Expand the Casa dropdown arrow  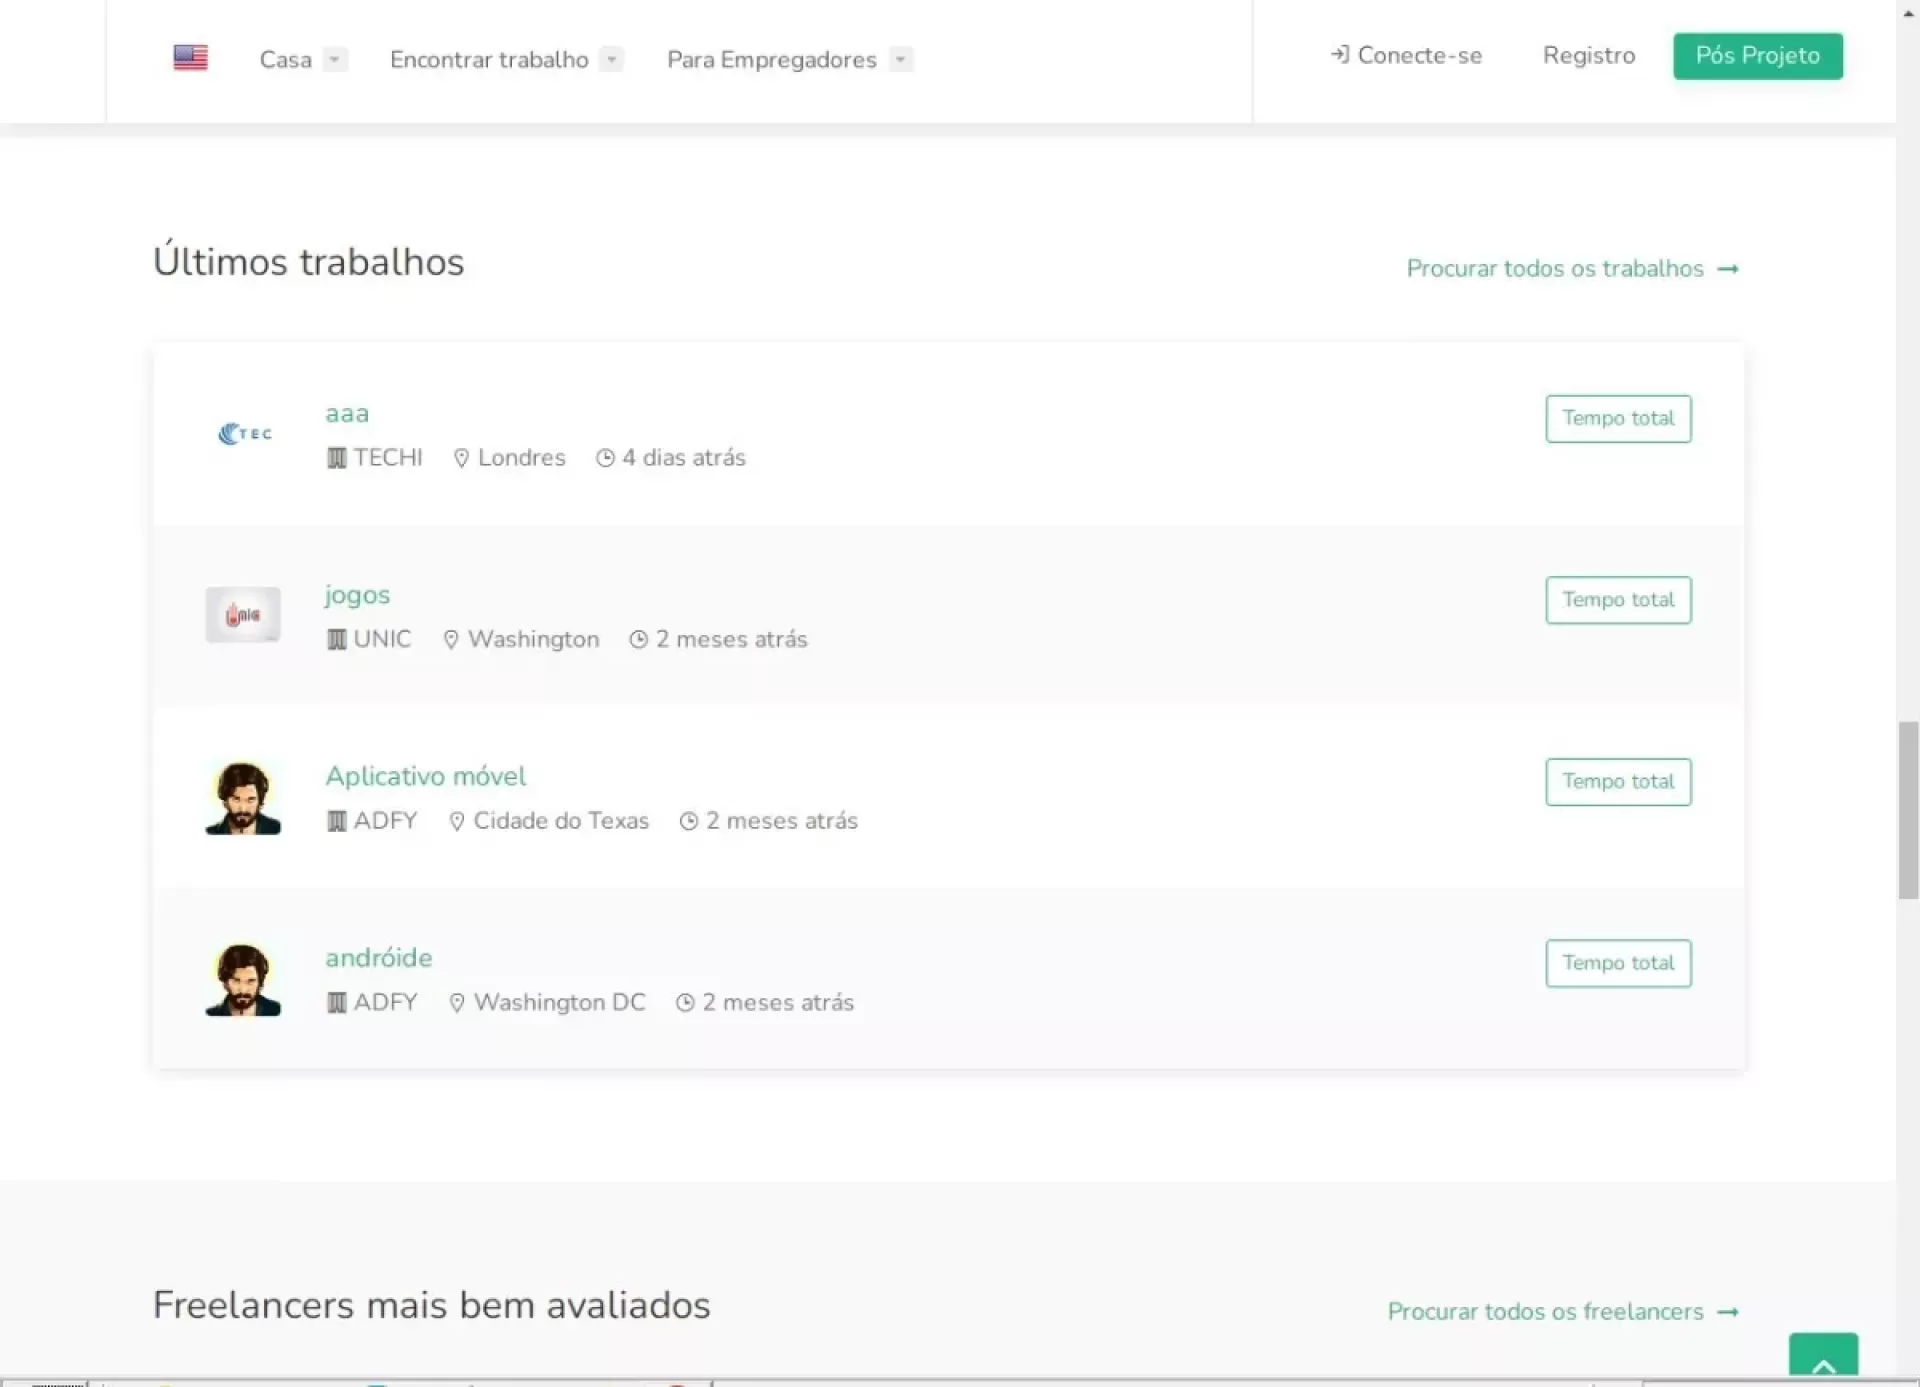pos(335,60)
